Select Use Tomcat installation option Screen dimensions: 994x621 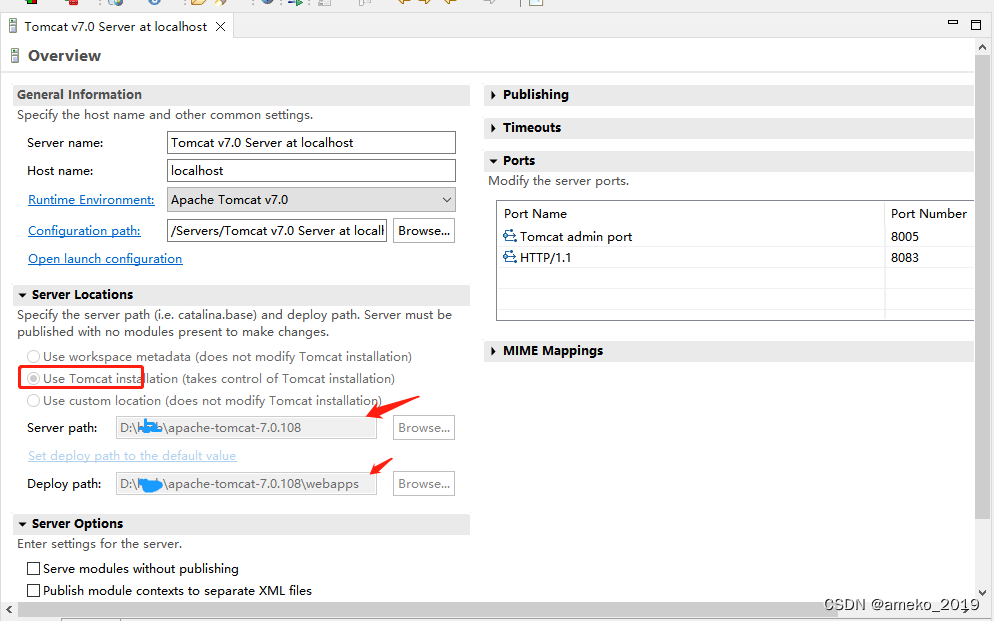coord(34,378)
